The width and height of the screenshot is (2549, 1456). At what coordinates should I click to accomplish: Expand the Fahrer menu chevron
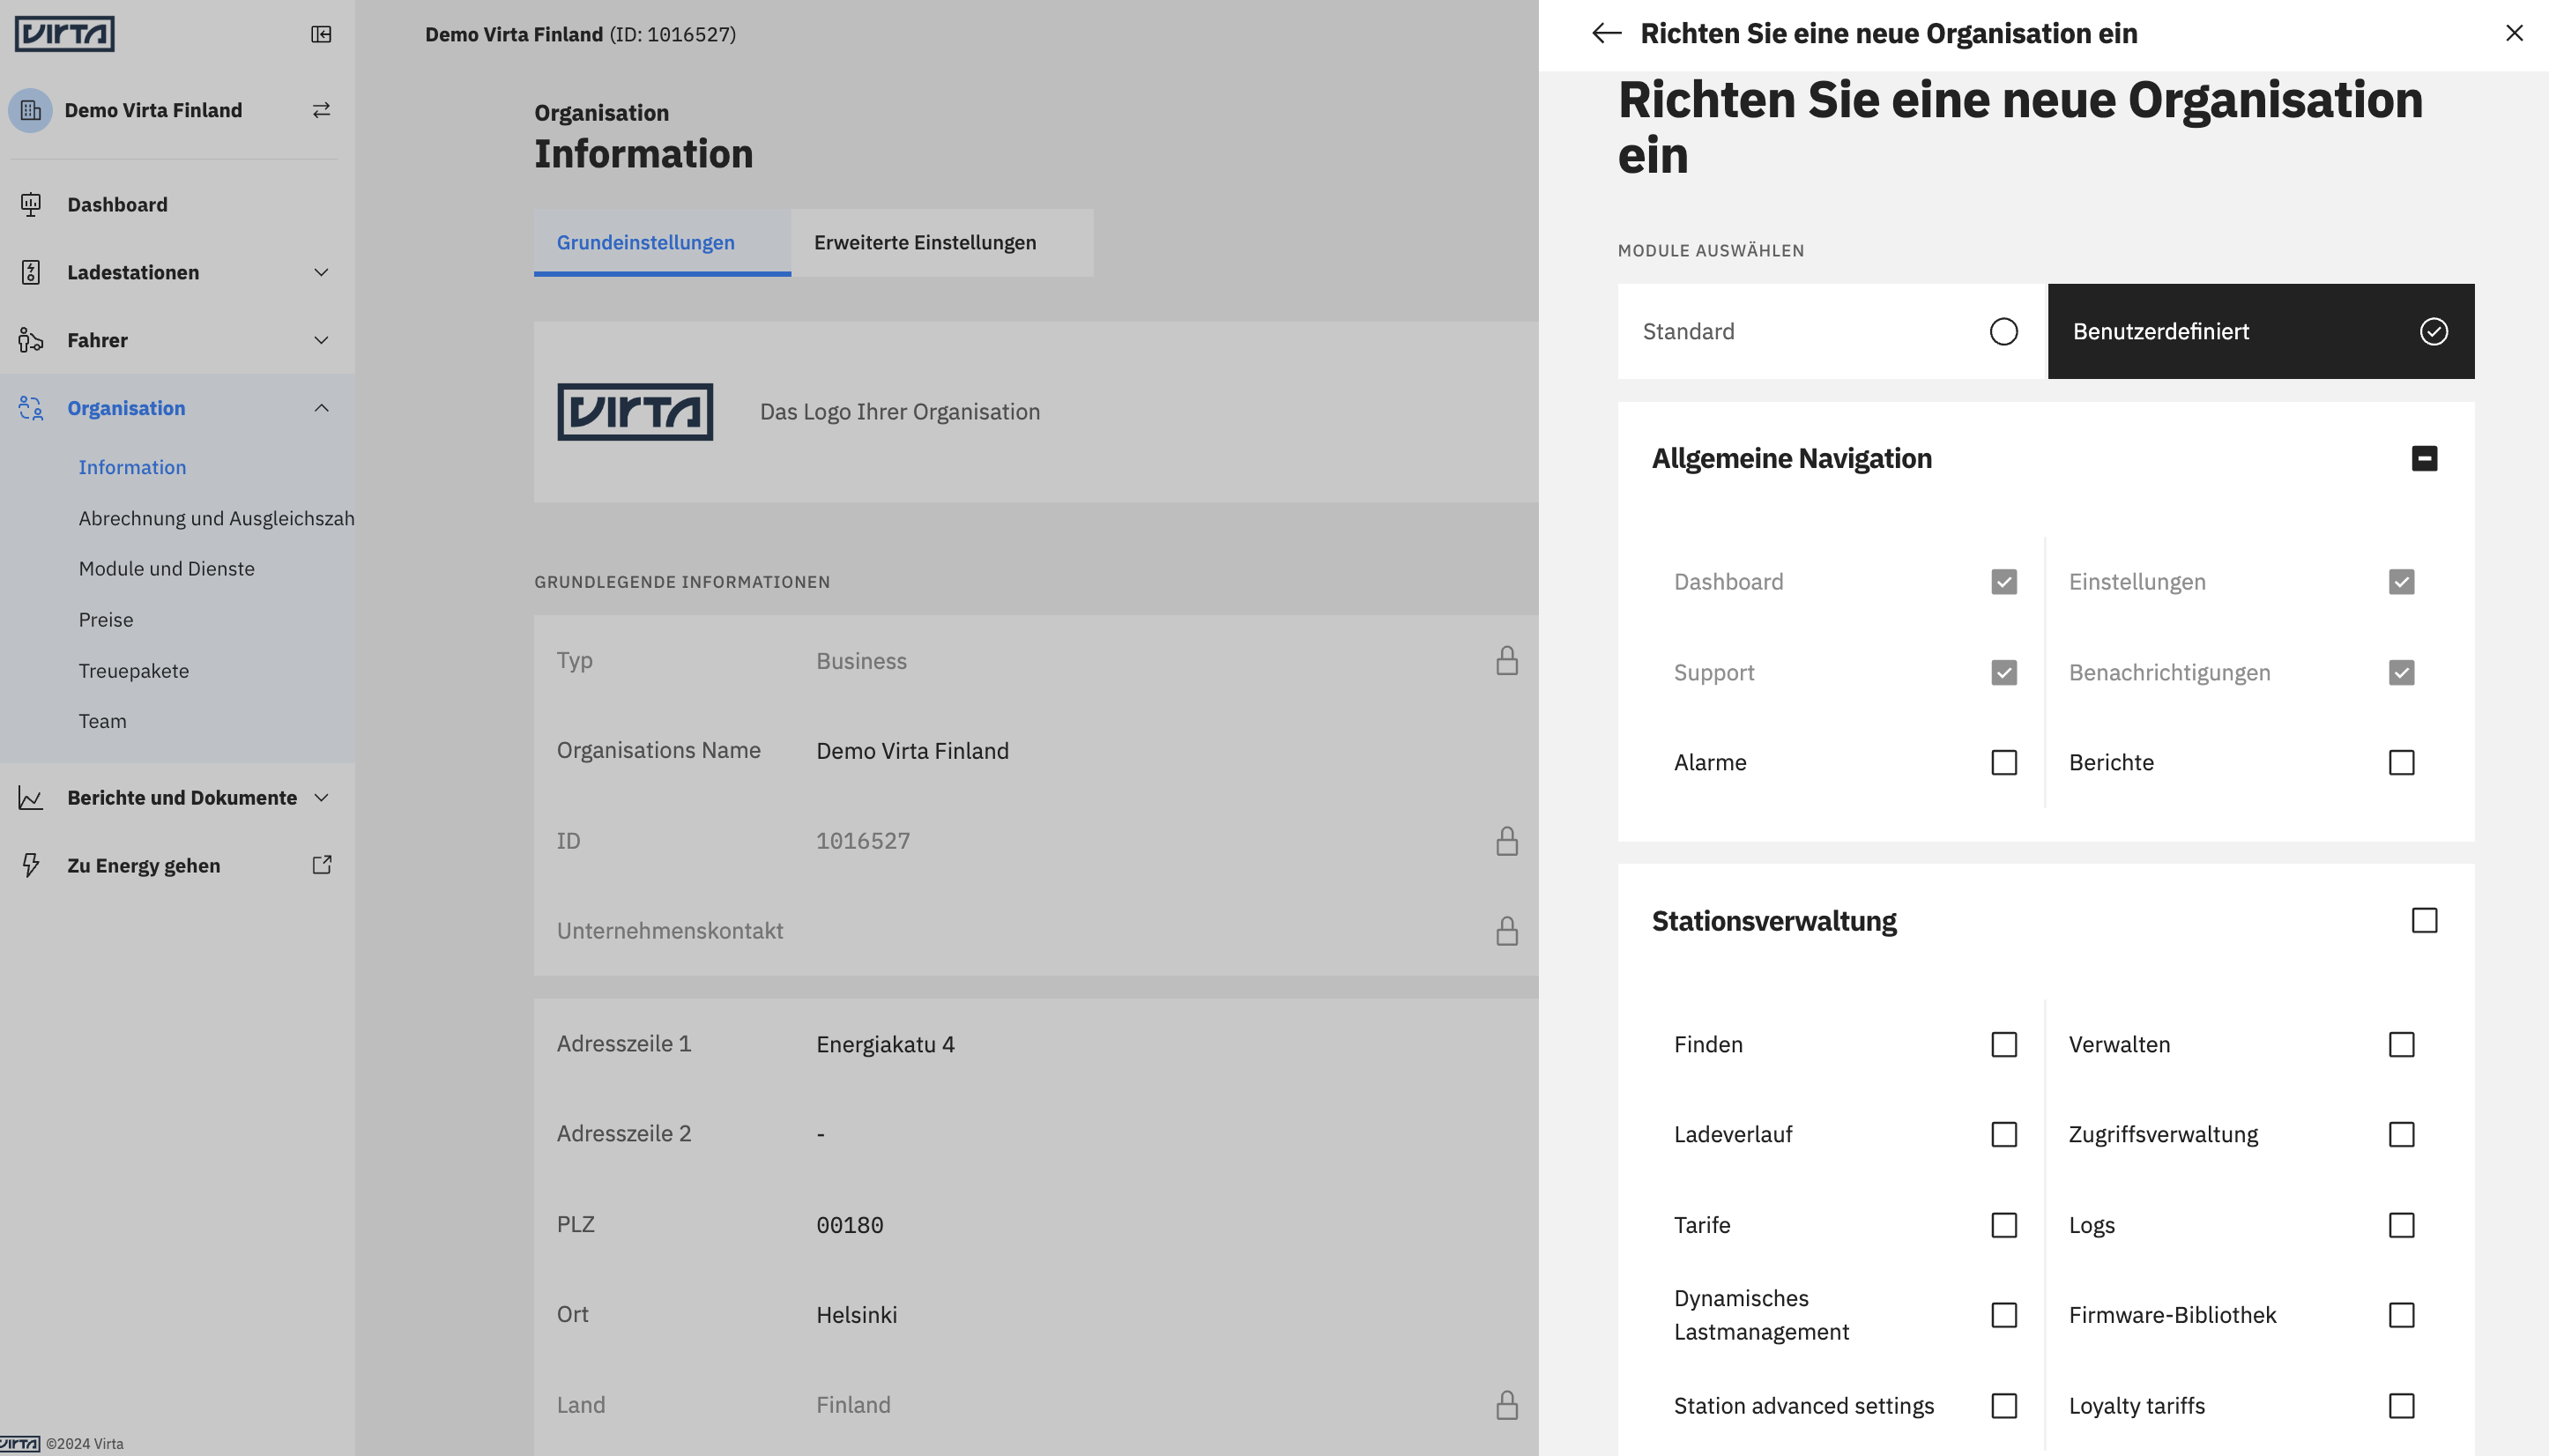tap(321, 340)
